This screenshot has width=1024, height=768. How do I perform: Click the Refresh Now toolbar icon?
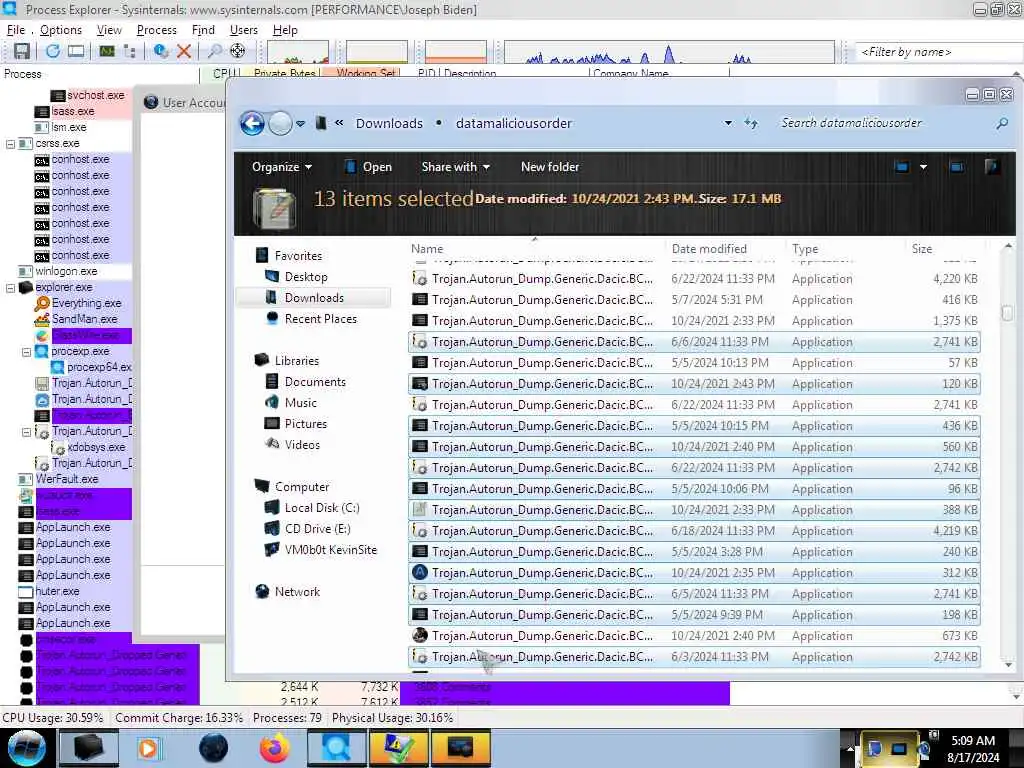53,52
